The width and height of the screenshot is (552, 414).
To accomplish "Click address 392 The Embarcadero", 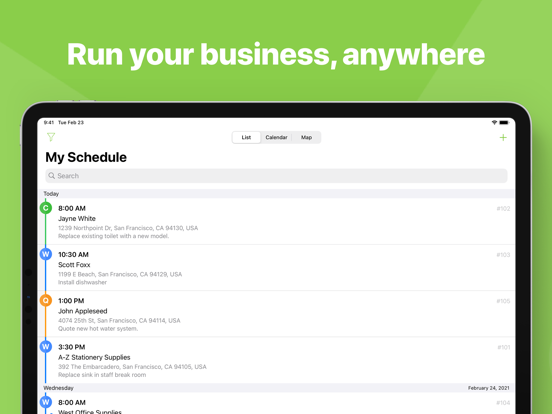I will coord(132,367).
